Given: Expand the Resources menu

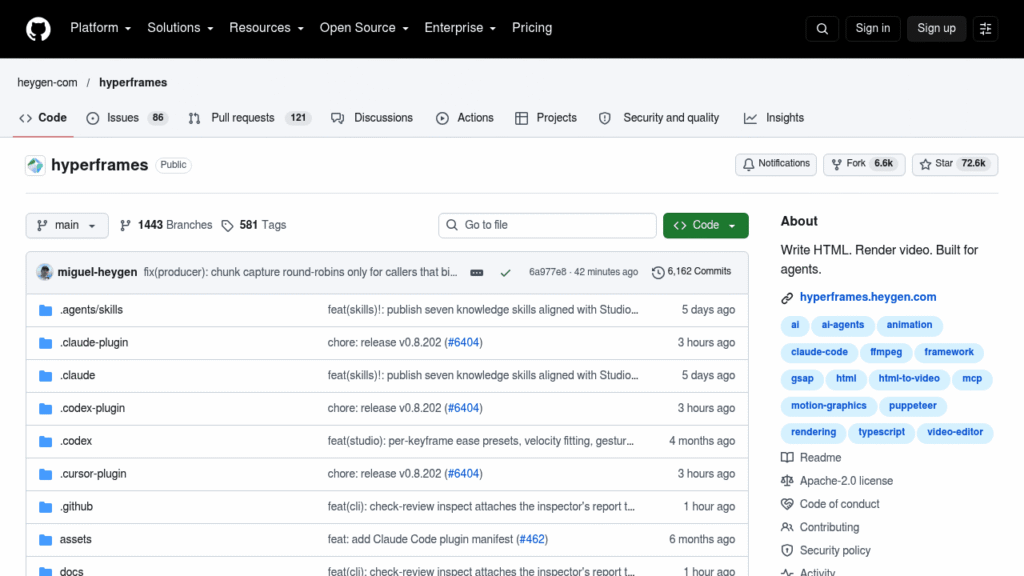Looking at the screenshot, I should pyautogui.click(x=266, y=28).
